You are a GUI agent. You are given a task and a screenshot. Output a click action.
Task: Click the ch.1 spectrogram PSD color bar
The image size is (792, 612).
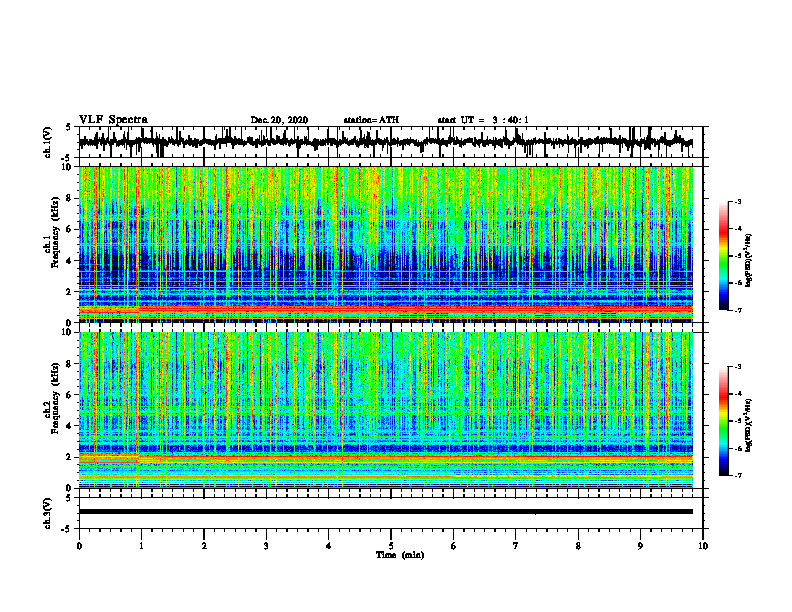point(723,256)
